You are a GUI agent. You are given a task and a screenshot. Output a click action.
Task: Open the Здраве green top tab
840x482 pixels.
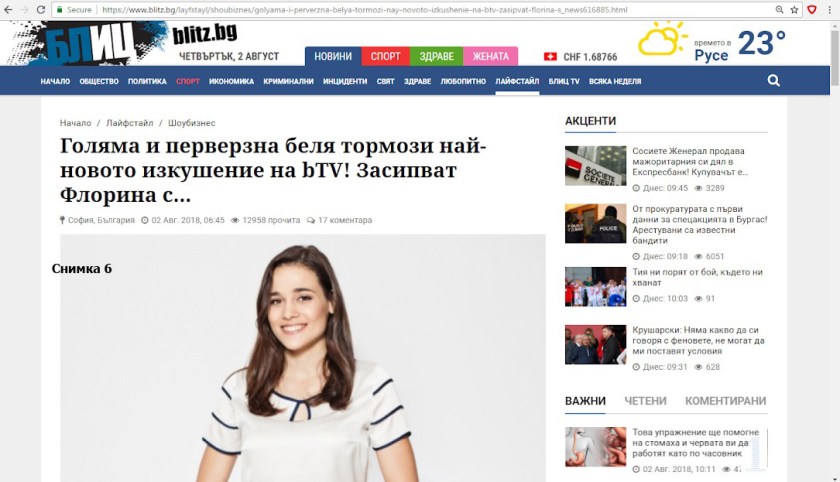pos(437,56)
